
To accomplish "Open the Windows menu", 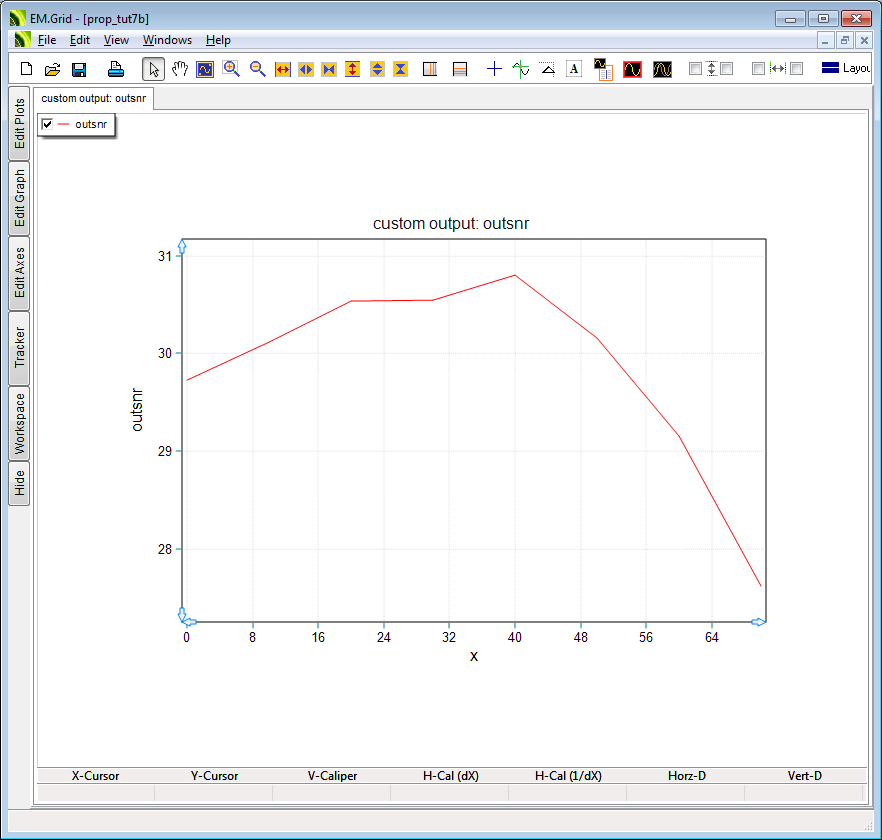I will click(x=167, y=40).
